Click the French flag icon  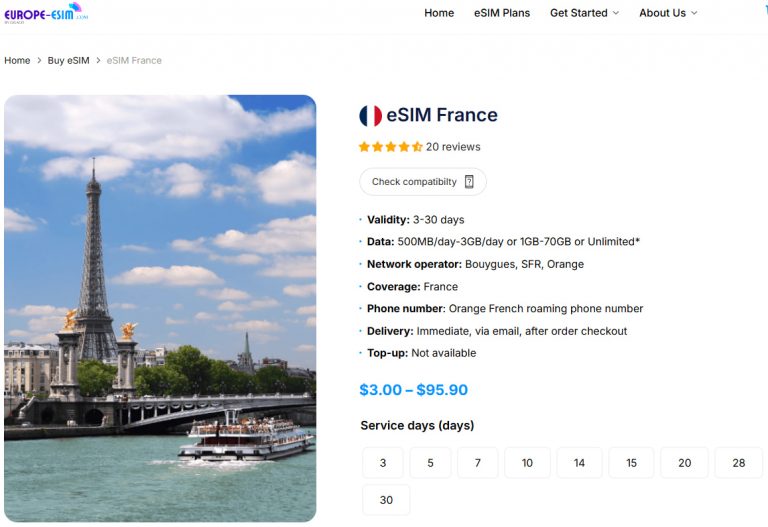[370, 116]
